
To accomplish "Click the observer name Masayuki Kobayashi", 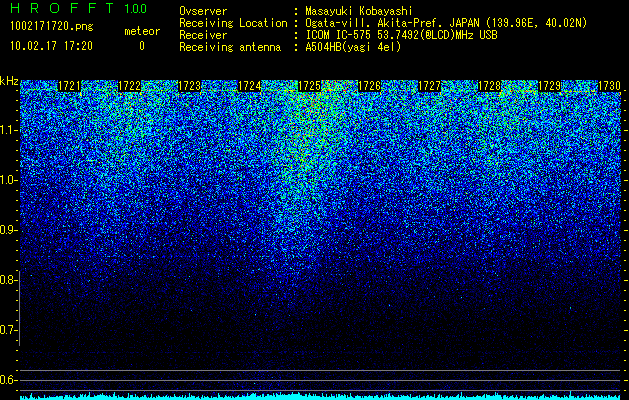I will click(x=359, y=11).
